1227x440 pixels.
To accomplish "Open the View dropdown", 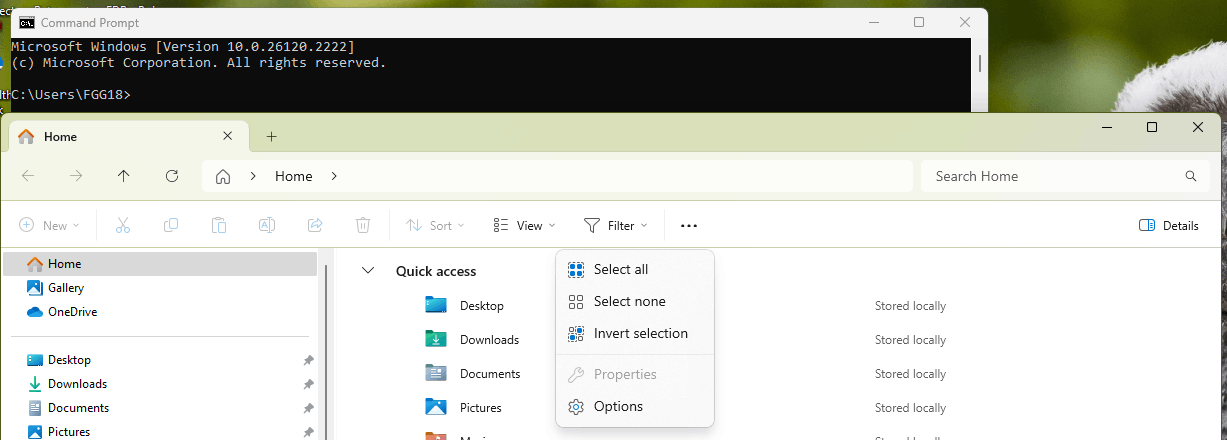I will [x=525, y=226].
